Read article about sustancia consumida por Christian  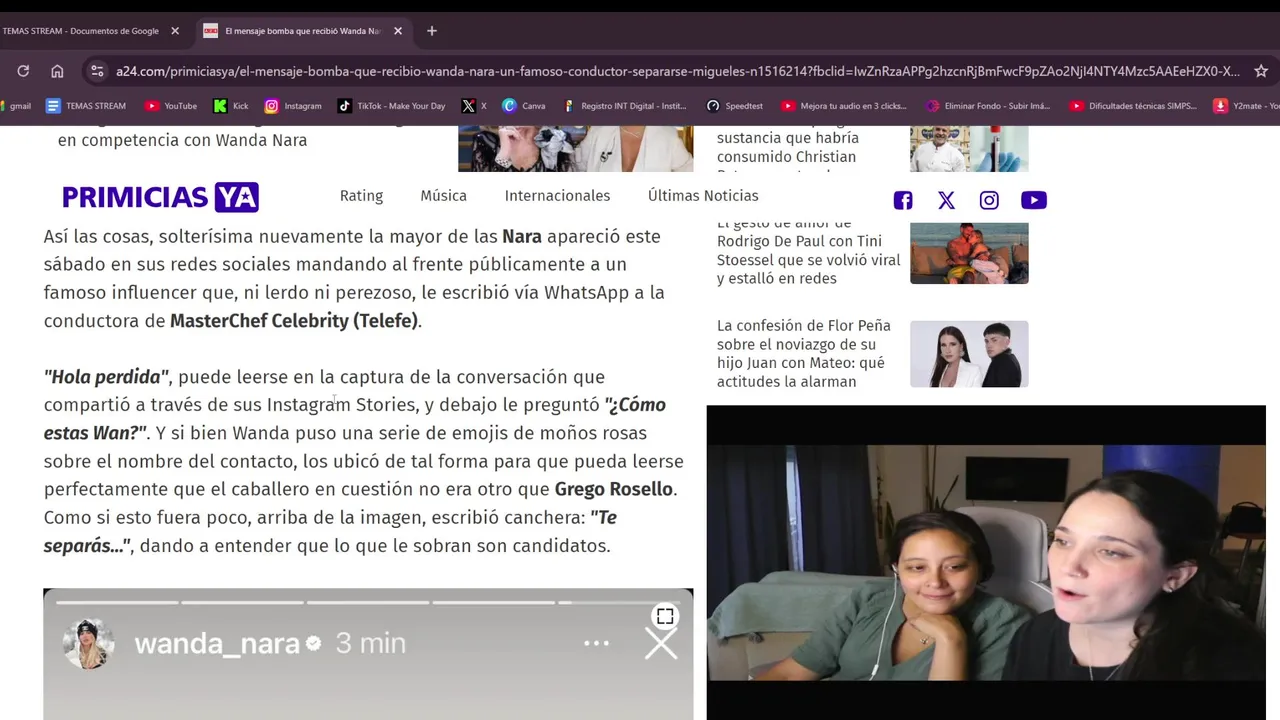click(x=788, y=148)
